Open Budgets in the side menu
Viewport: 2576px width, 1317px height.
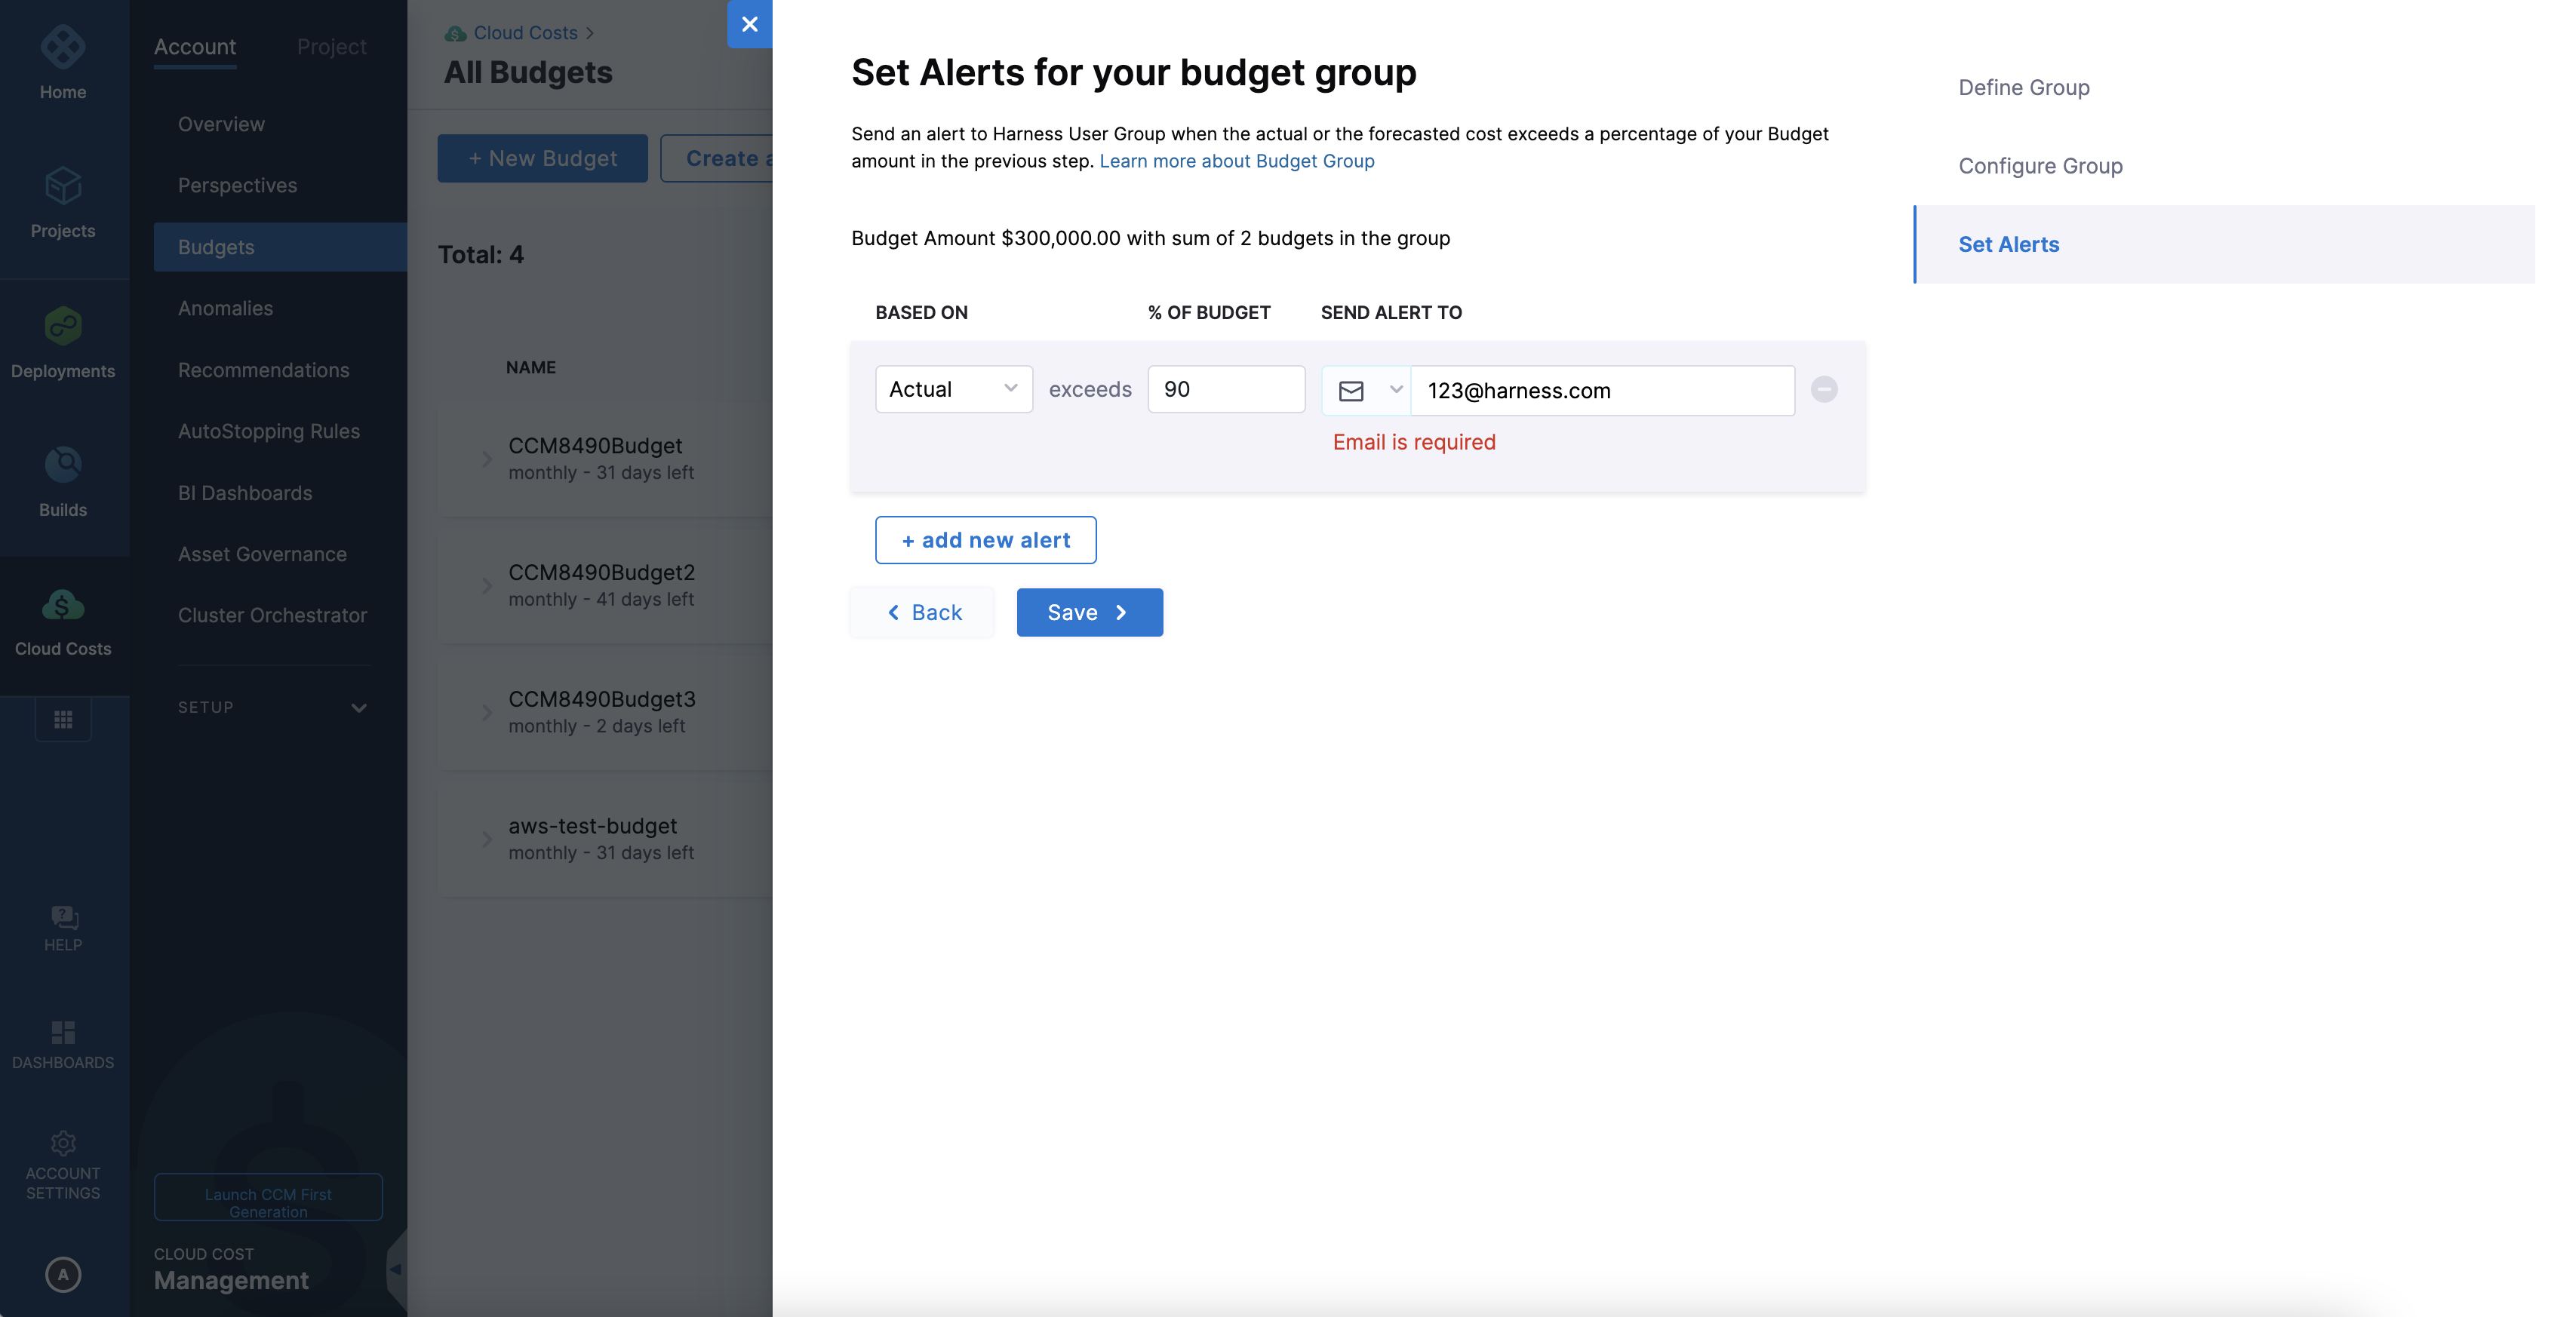(280, 247)
